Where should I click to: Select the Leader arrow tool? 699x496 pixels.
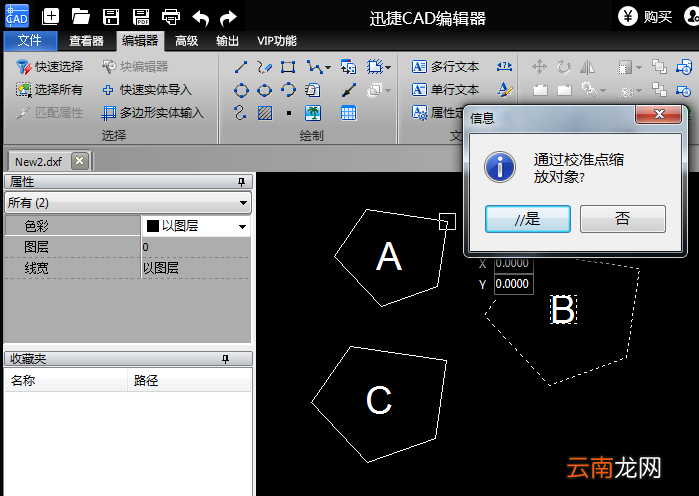pos(349,90)
